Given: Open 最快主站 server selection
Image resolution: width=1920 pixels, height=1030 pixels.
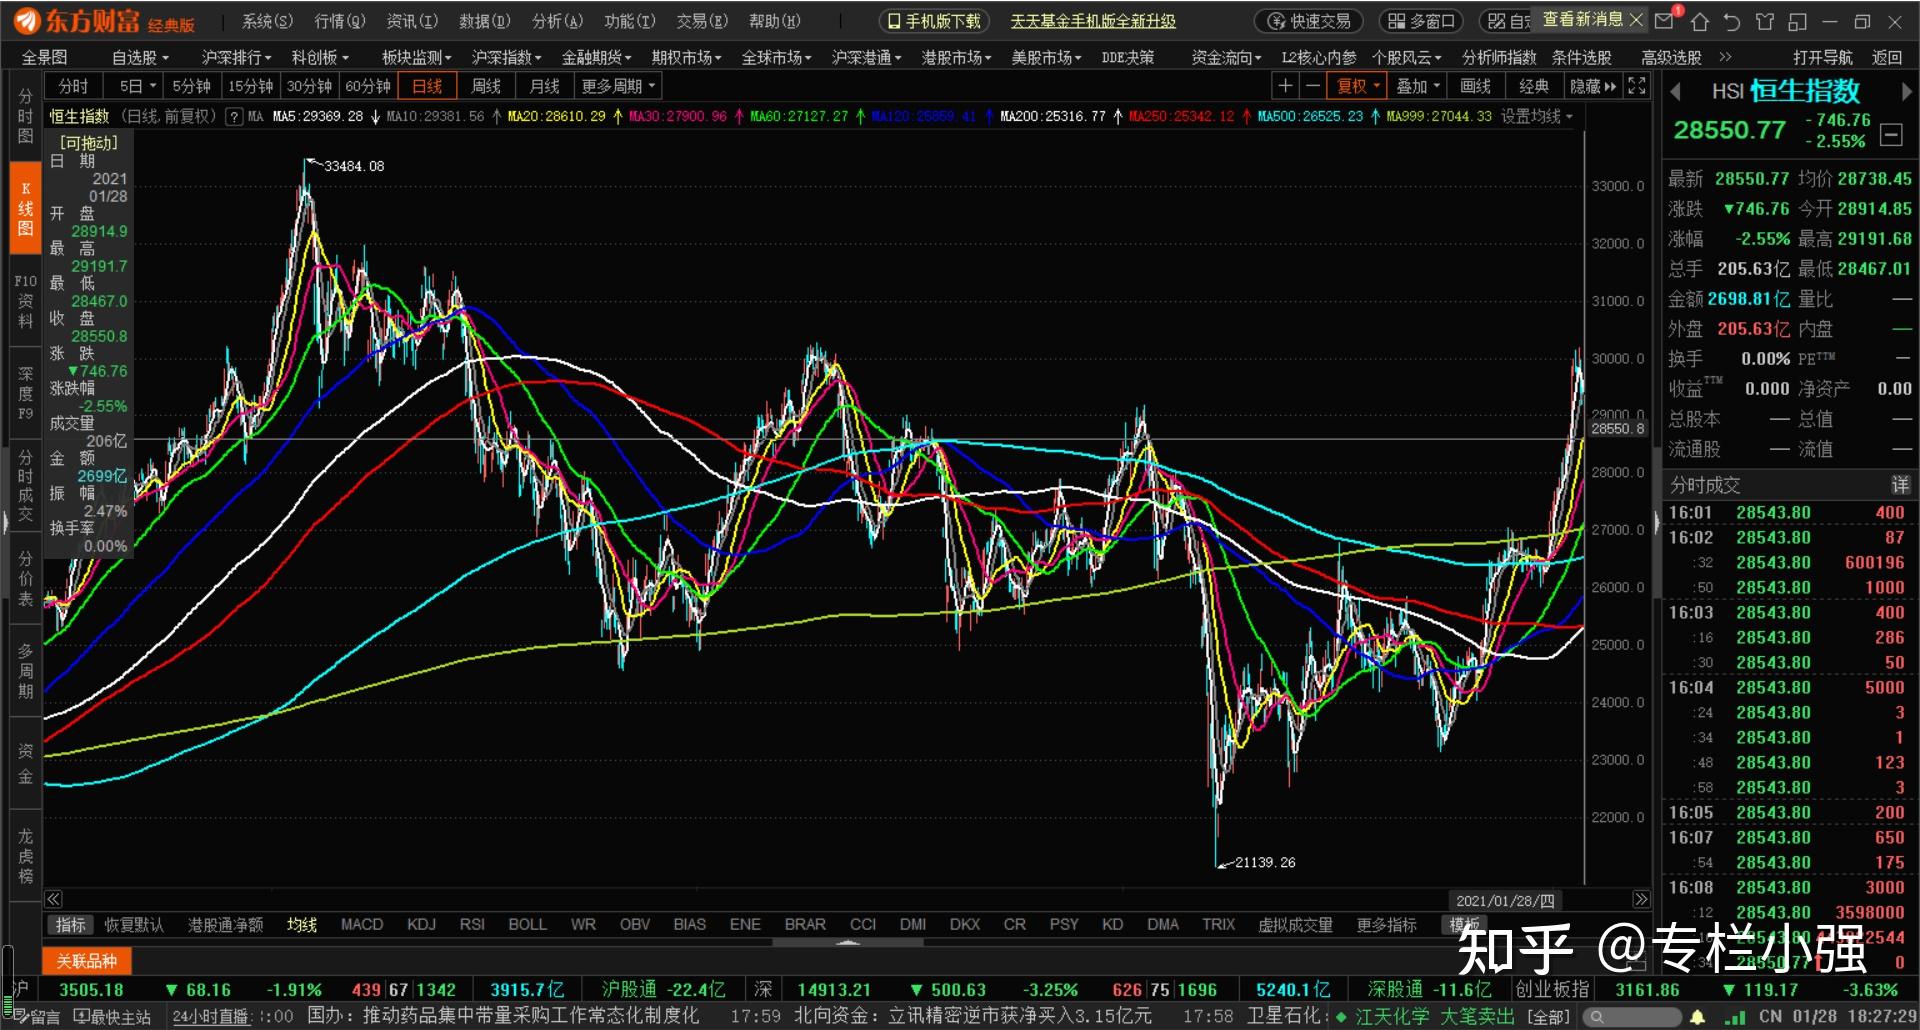Looking at the screenshot, I should pos(113,1017).
